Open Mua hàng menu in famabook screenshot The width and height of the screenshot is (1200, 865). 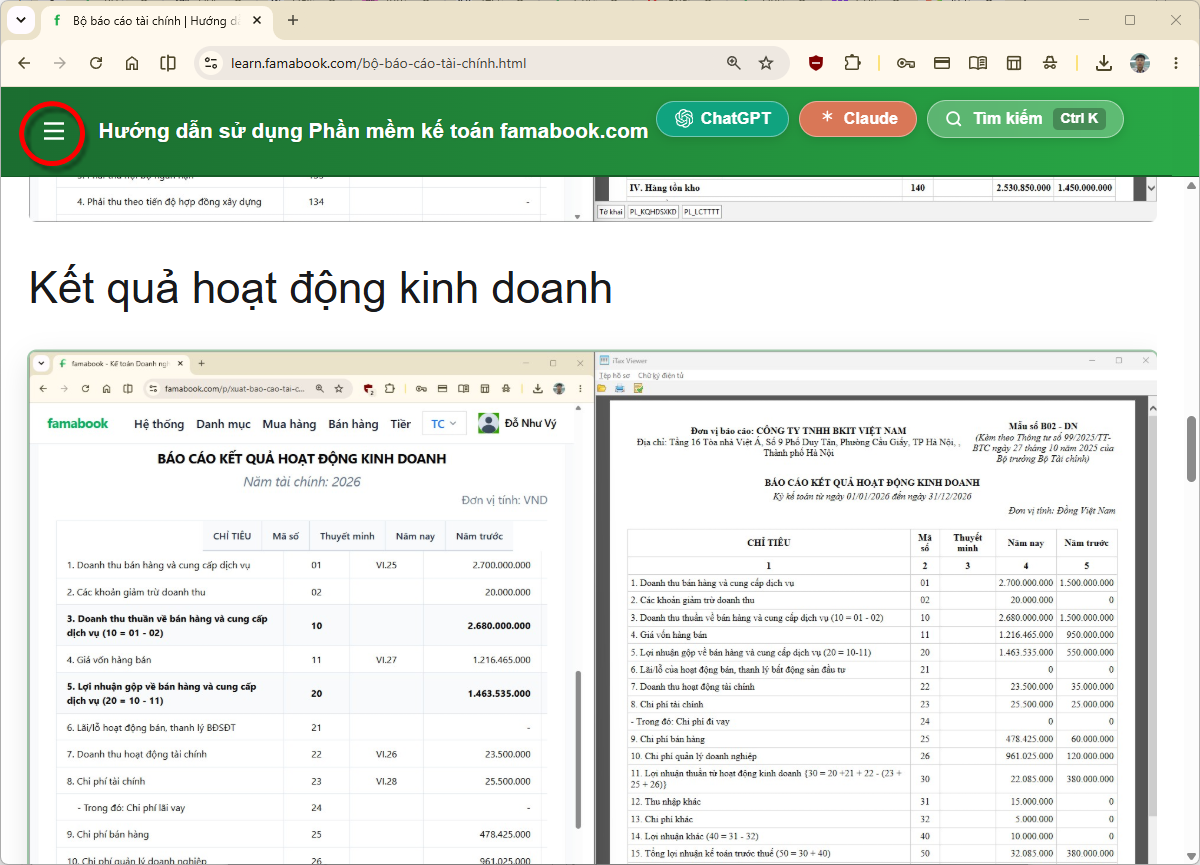[x=289, y=424]
